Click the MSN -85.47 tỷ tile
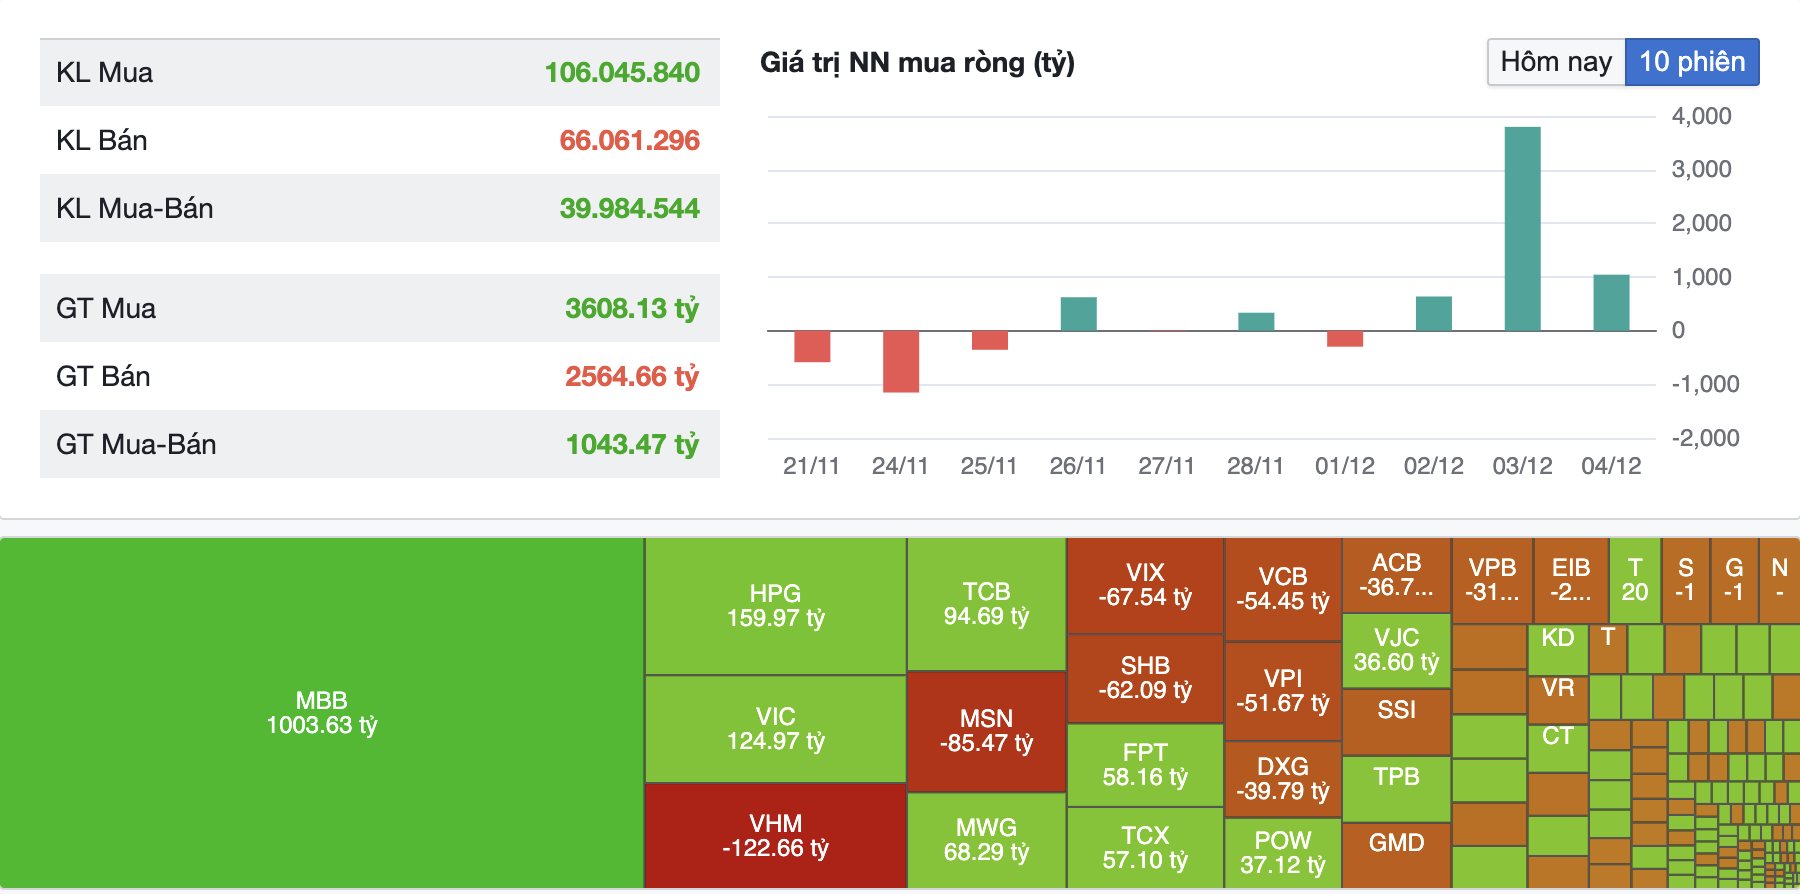The width and height of the screenshot is (1800, 894). pos(986,731)
